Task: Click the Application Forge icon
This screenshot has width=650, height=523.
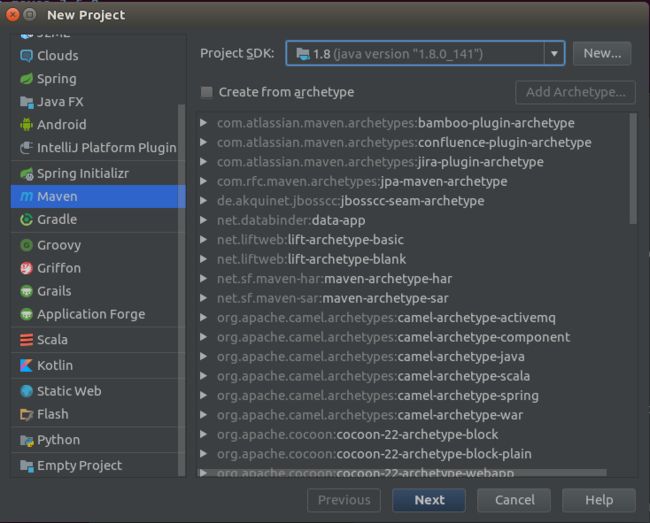Action: (x=26, y=314)
